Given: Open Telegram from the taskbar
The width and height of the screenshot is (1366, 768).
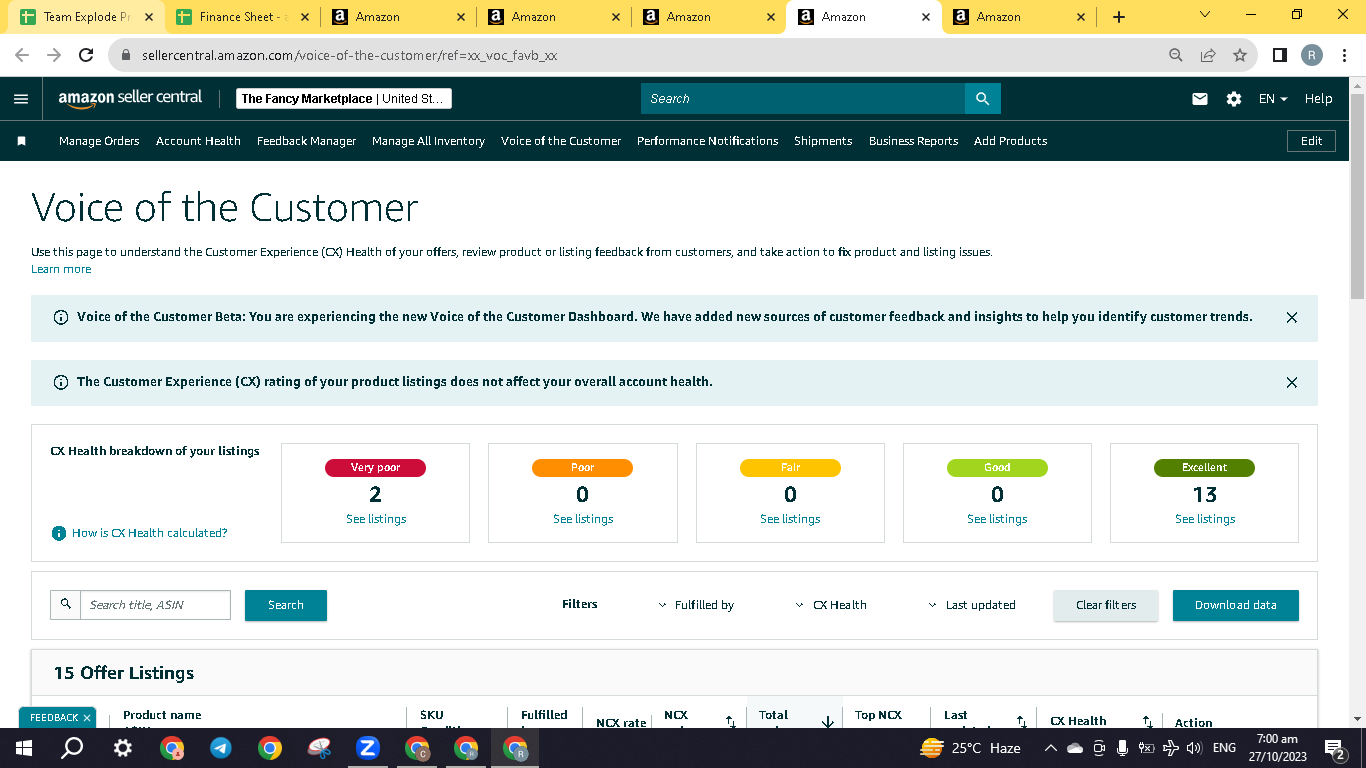Looking at the screenshot, I should [x=220, y=748].
